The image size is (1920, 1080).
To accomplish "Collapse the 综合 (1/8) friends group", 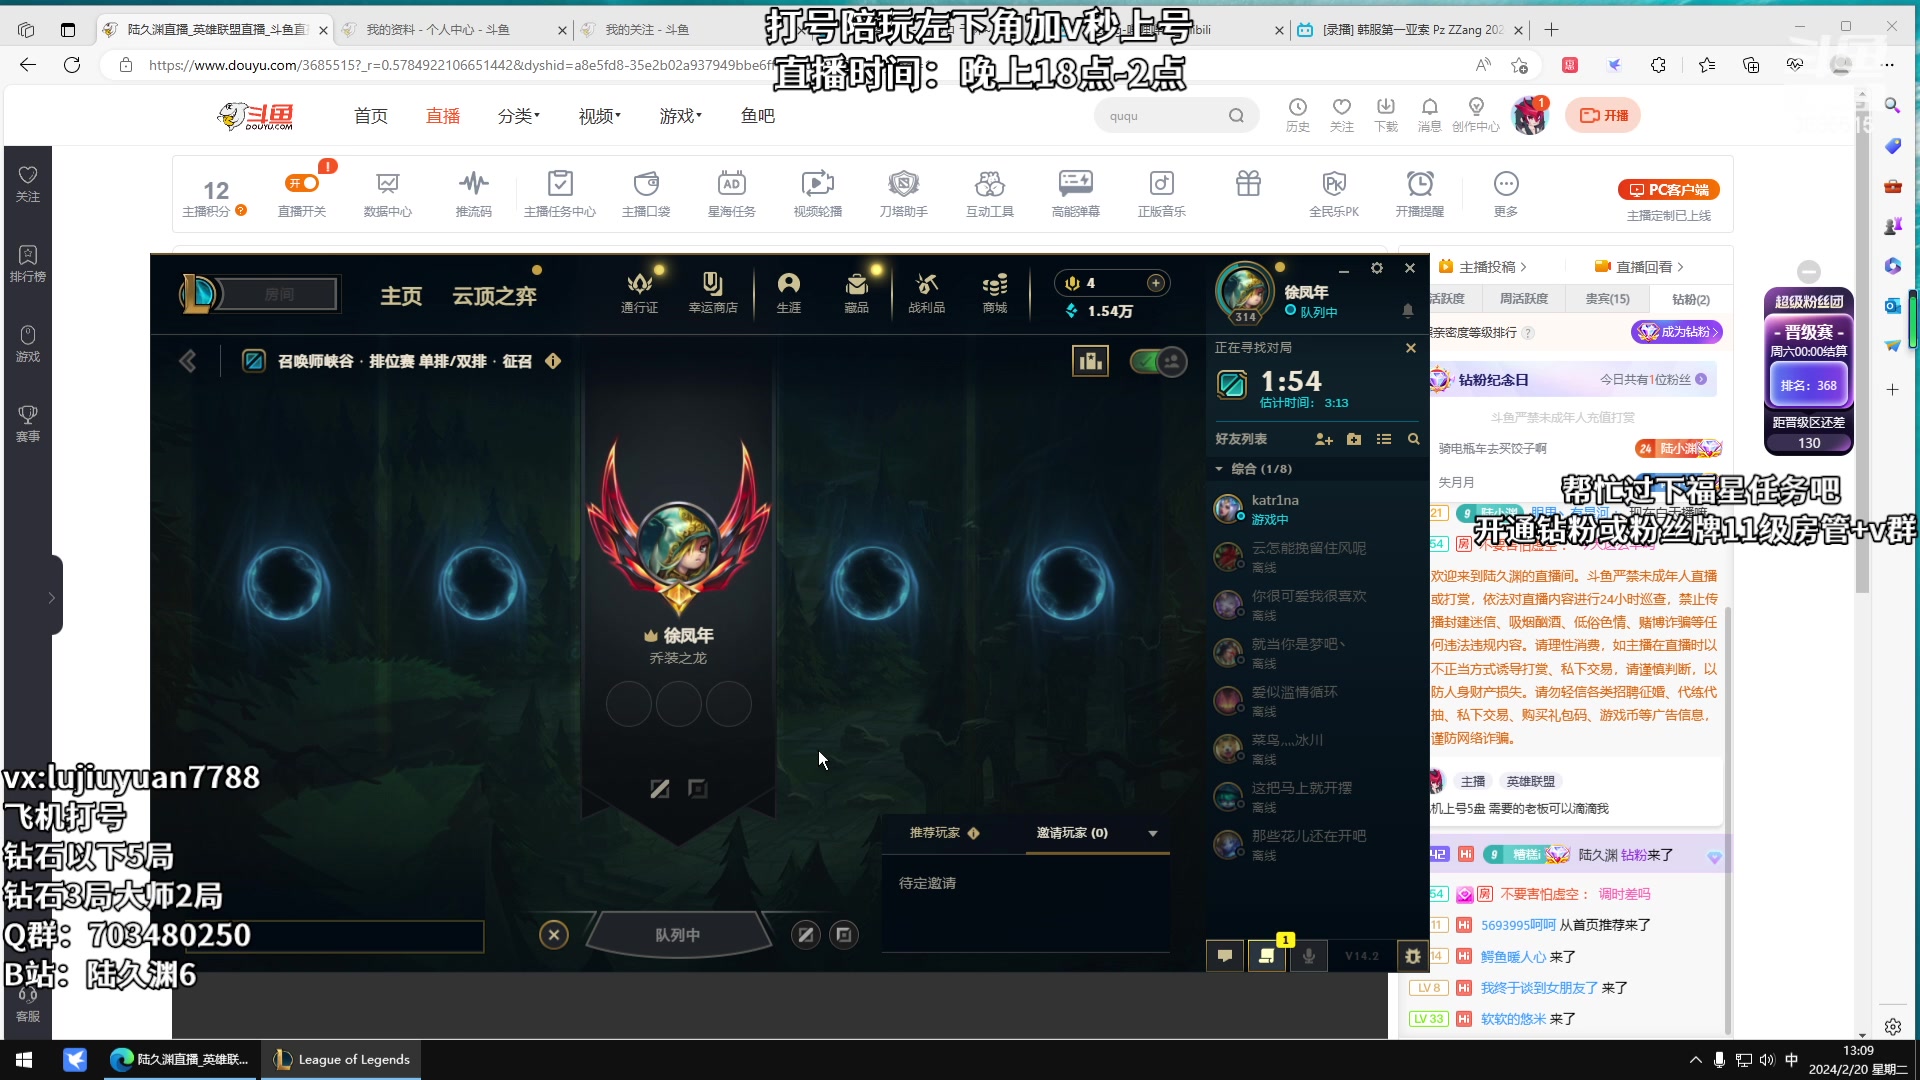I will pos(1219,469).
